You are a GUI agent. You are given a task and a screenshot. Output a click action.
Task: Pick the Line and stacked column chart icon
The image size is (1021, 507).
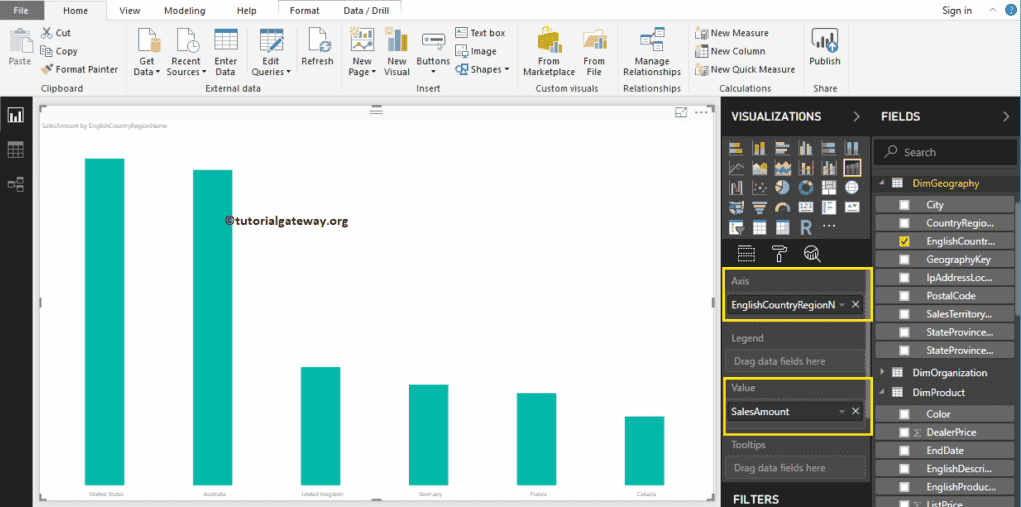(805, 169)
